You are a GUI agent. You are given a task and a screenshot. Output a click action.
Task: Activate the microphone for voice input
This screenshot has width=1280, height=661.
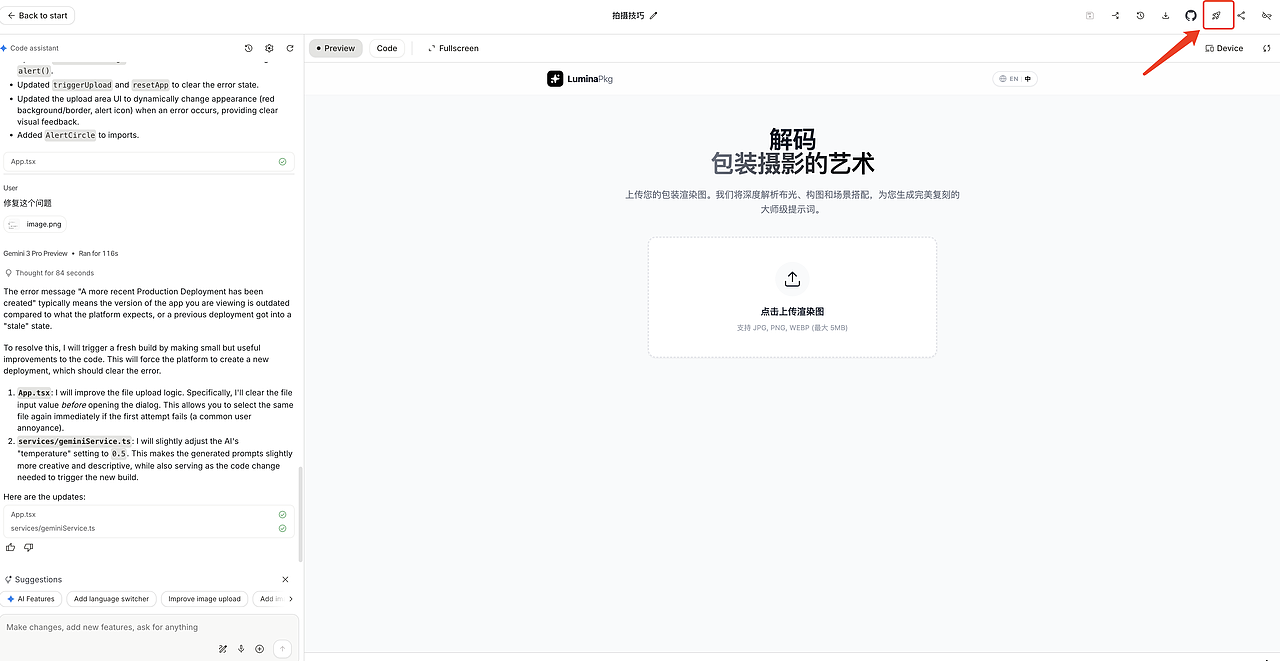click(x=240, y=648)
